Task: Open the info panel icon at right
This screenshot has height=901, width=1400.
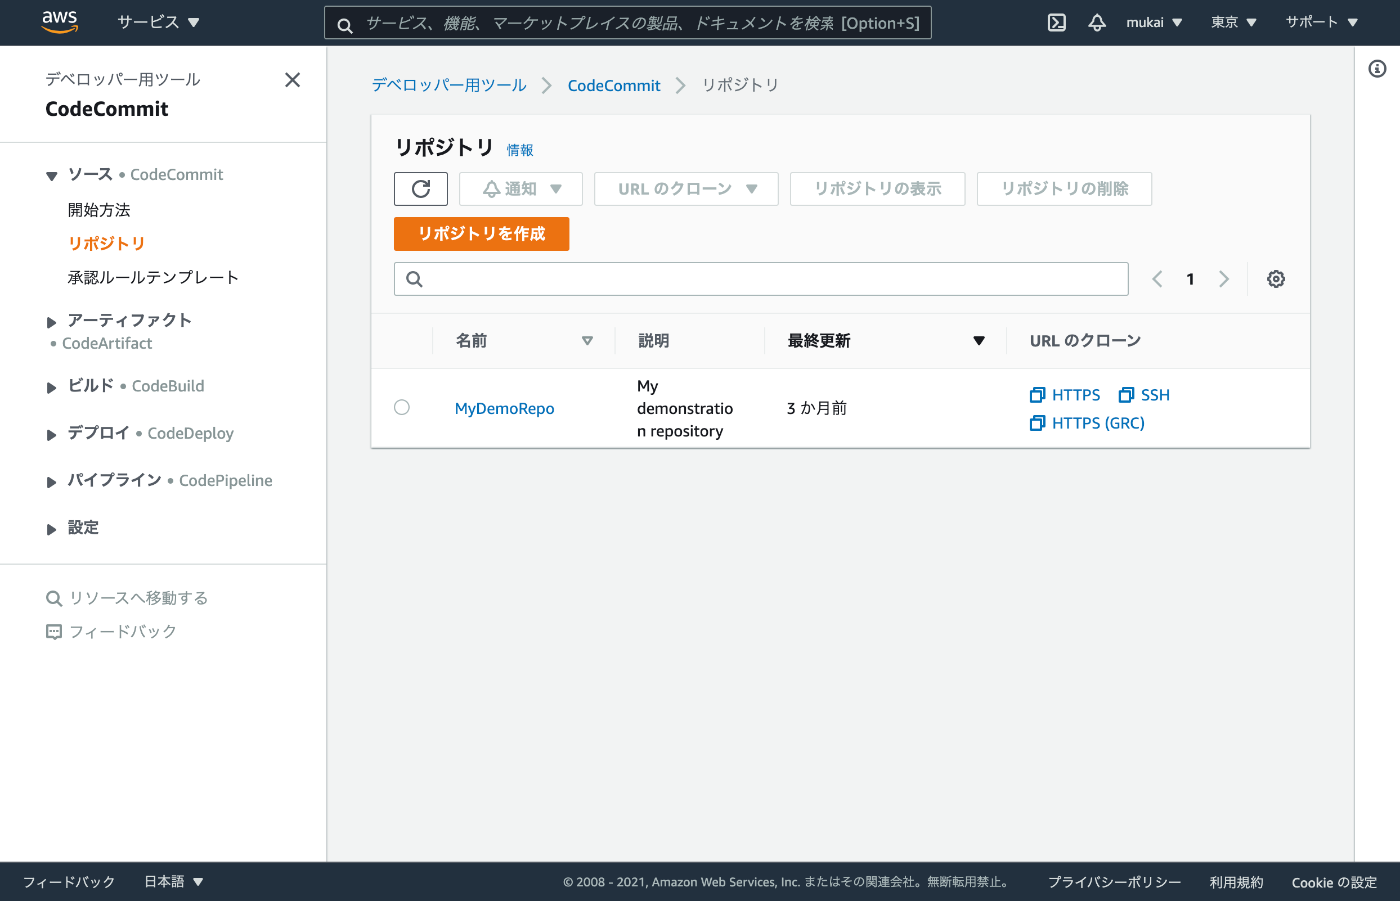Action: point(1377,69)
